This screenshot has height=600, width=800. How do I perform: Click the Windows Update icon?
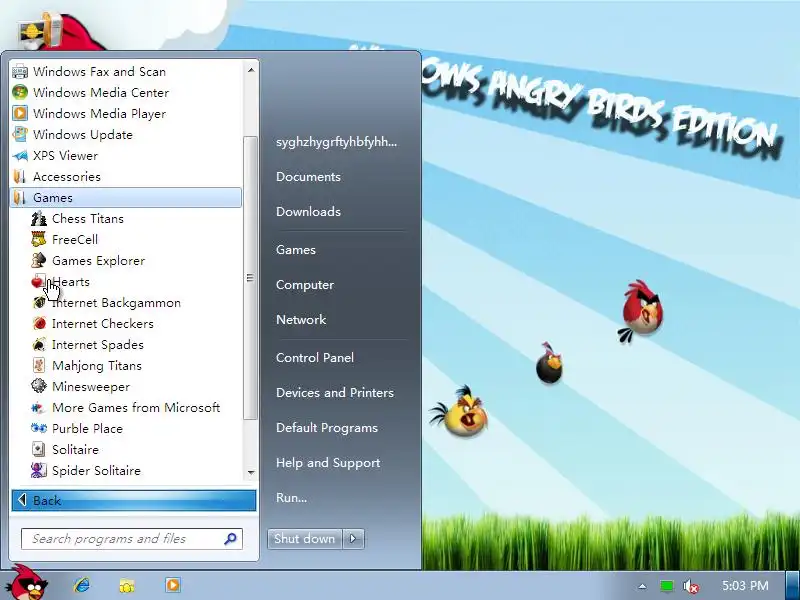pyautogui.click(x=20, y=134)
